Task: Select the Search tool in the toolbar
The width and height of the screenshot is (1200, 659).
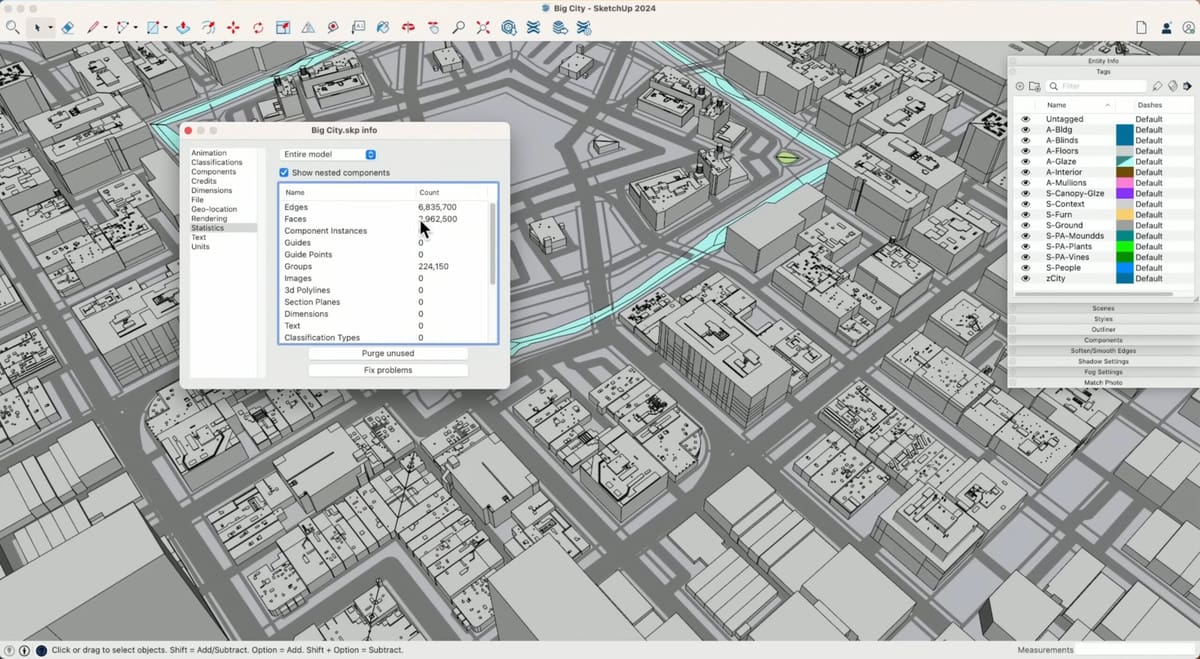Action: [12, 28]
